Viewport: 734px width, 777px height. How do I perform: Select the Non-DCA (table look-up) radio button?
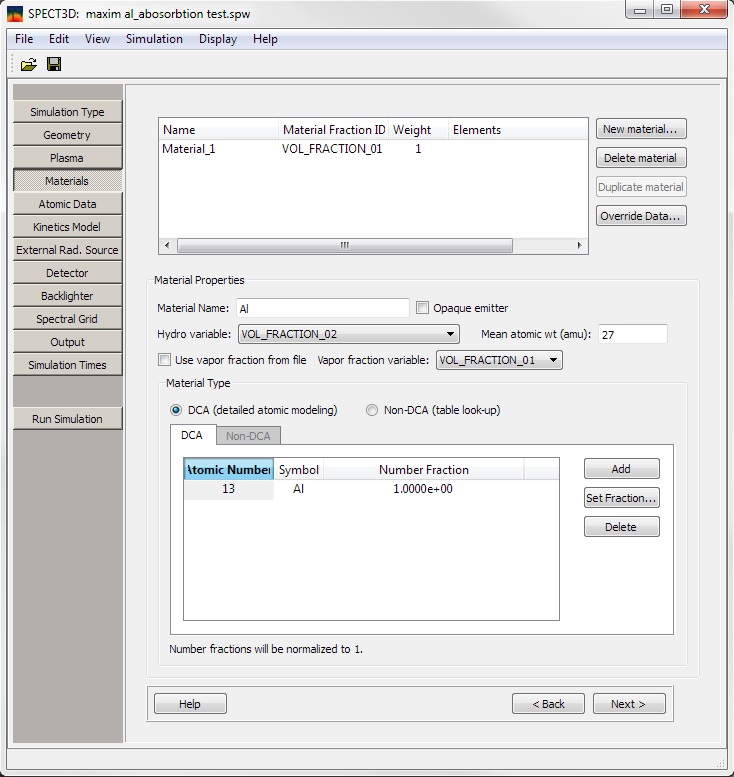pos(372,410)
